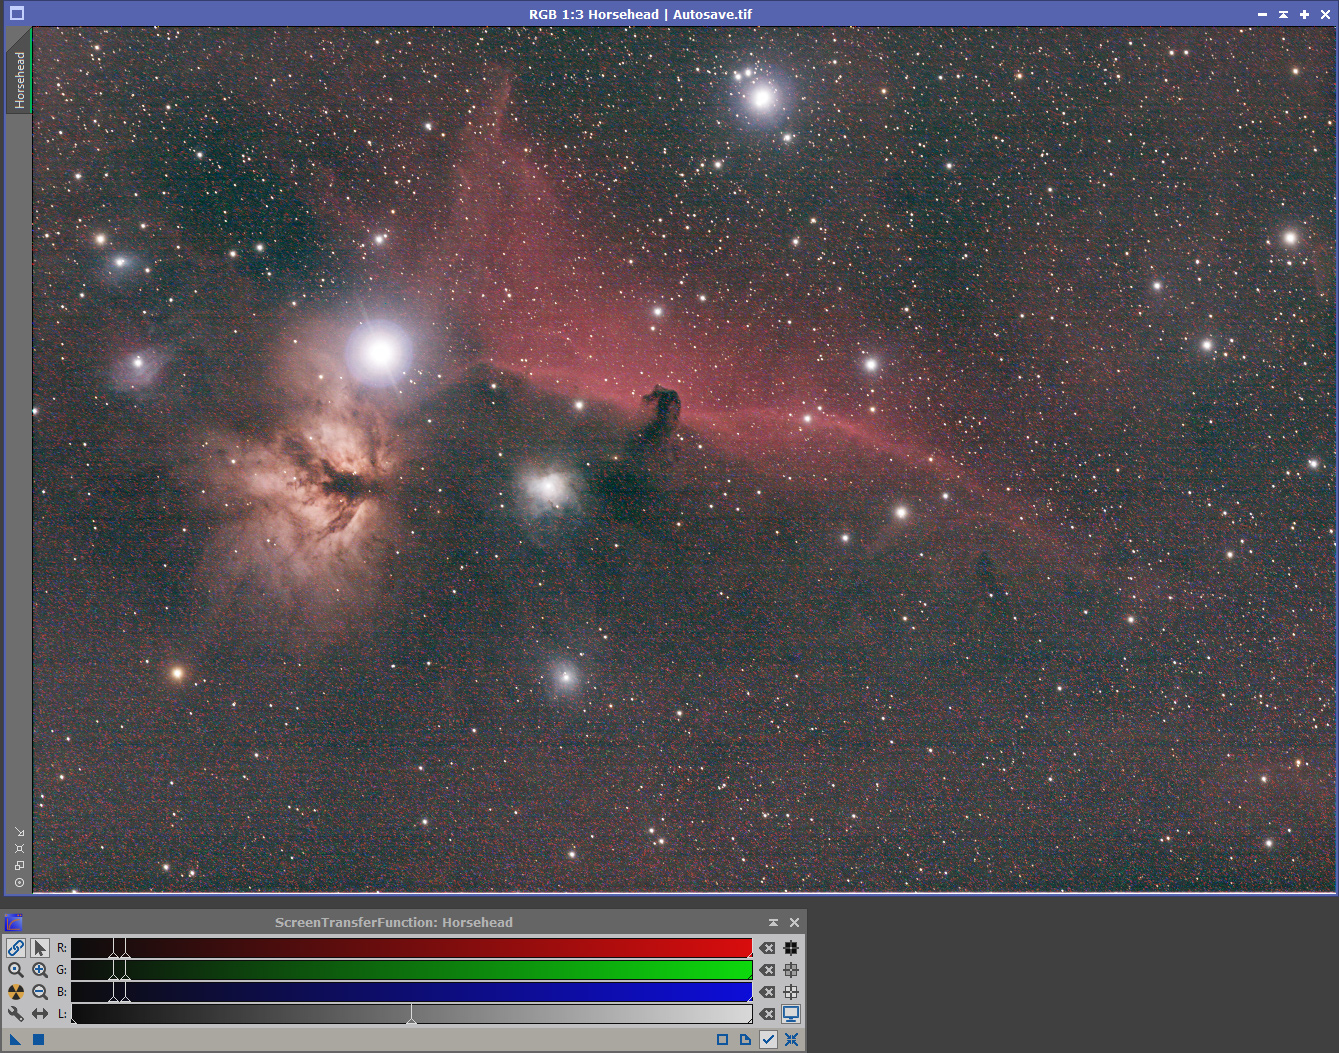Choose the STF zoom 1:1 magnifier icon
This screenshot has height=1053, width=1339.
pyautogui.click(x=16, y=970)
